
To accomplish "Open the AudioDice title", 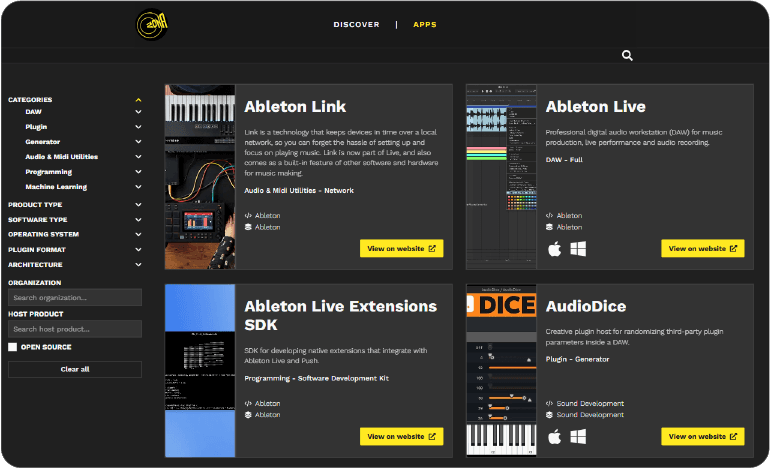I will click(x=586, y=306).
